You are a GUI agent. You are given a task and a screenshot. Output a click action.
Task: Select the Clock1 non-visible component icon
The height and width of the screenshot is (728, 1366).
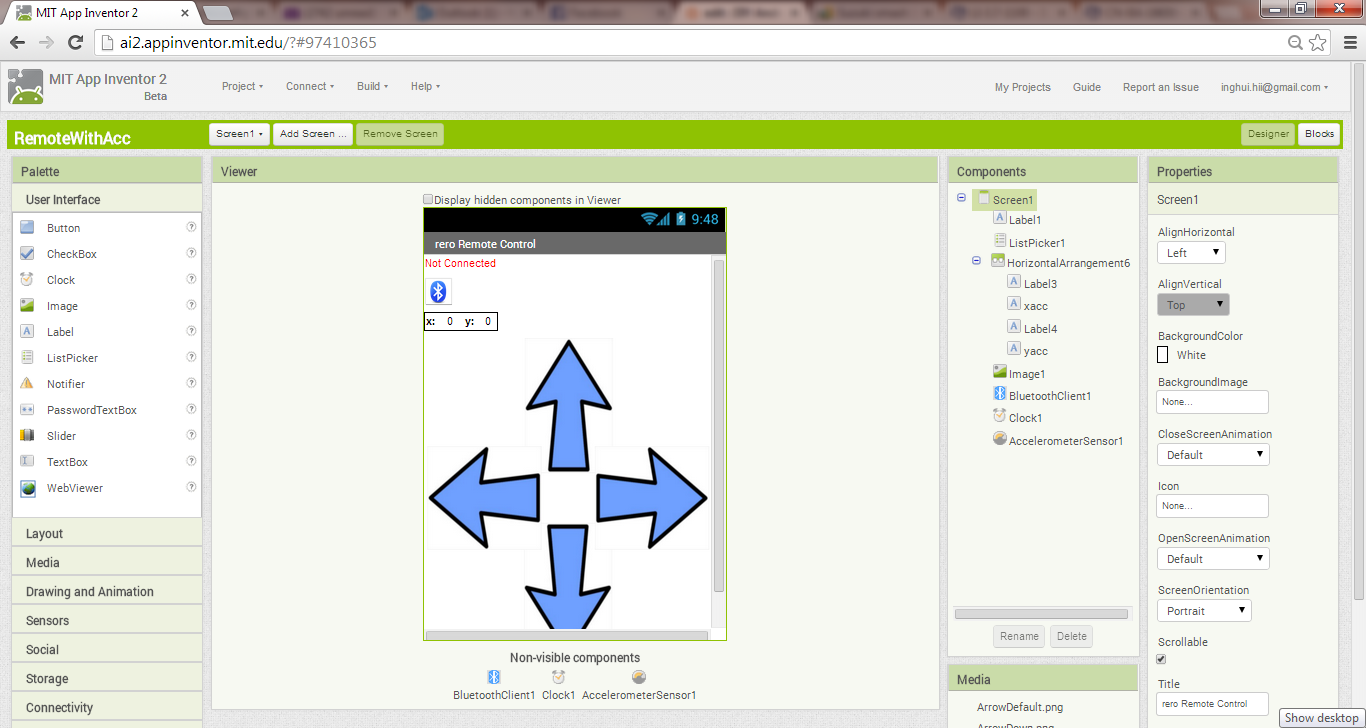click(558, 677)
